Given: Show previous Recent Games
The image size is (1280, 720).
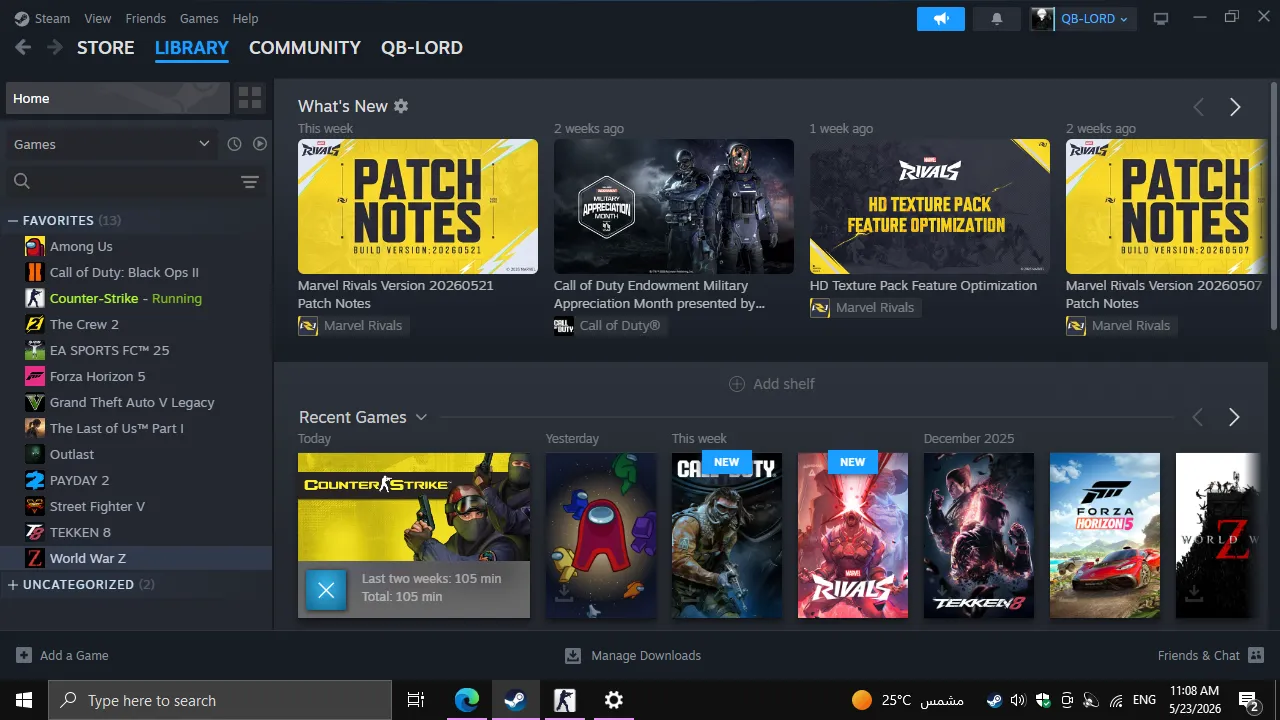Looking at the screenshot, I should point(1198,417).
